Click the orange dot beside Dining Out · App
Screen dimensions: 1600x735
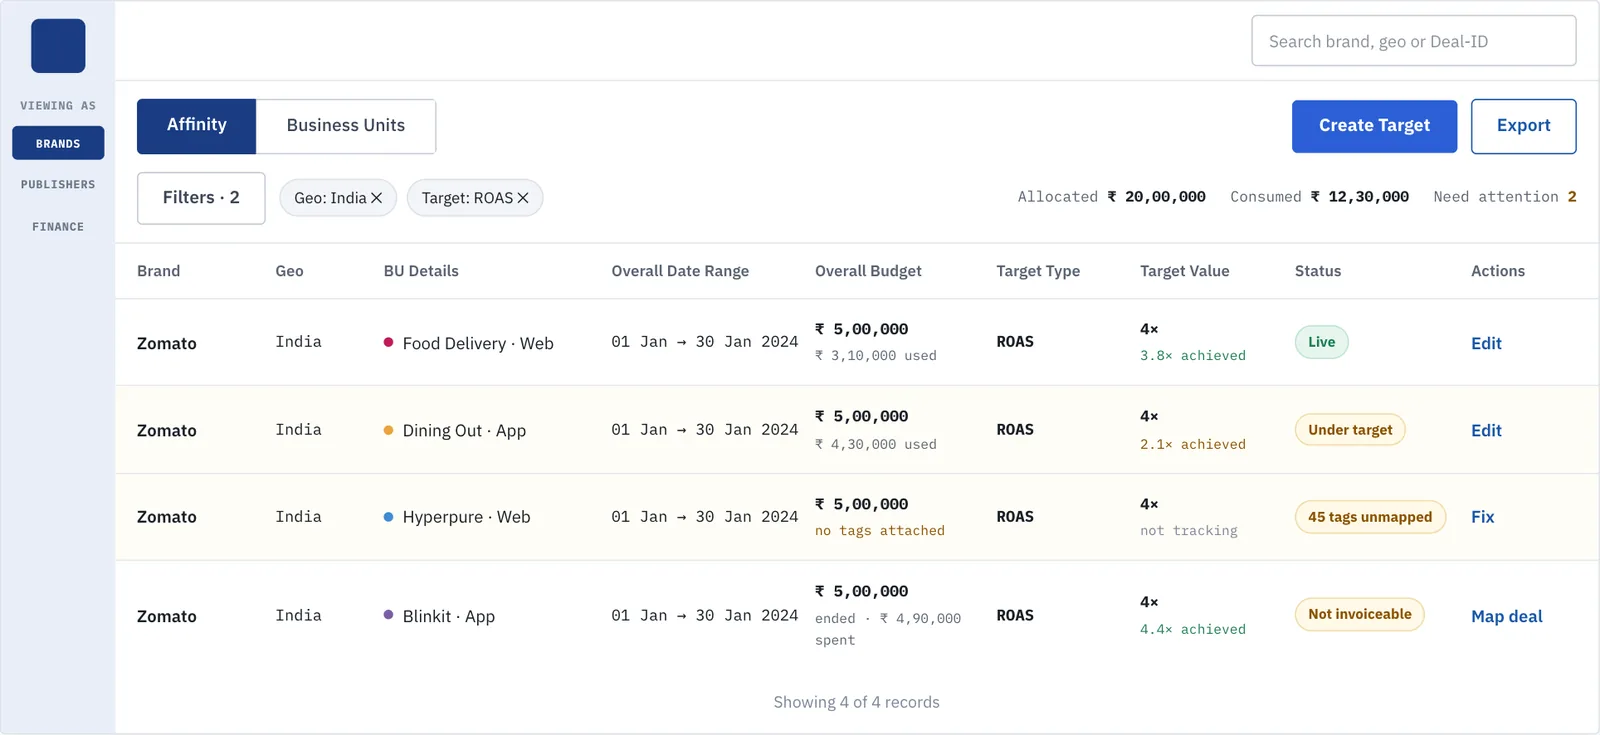388,430
